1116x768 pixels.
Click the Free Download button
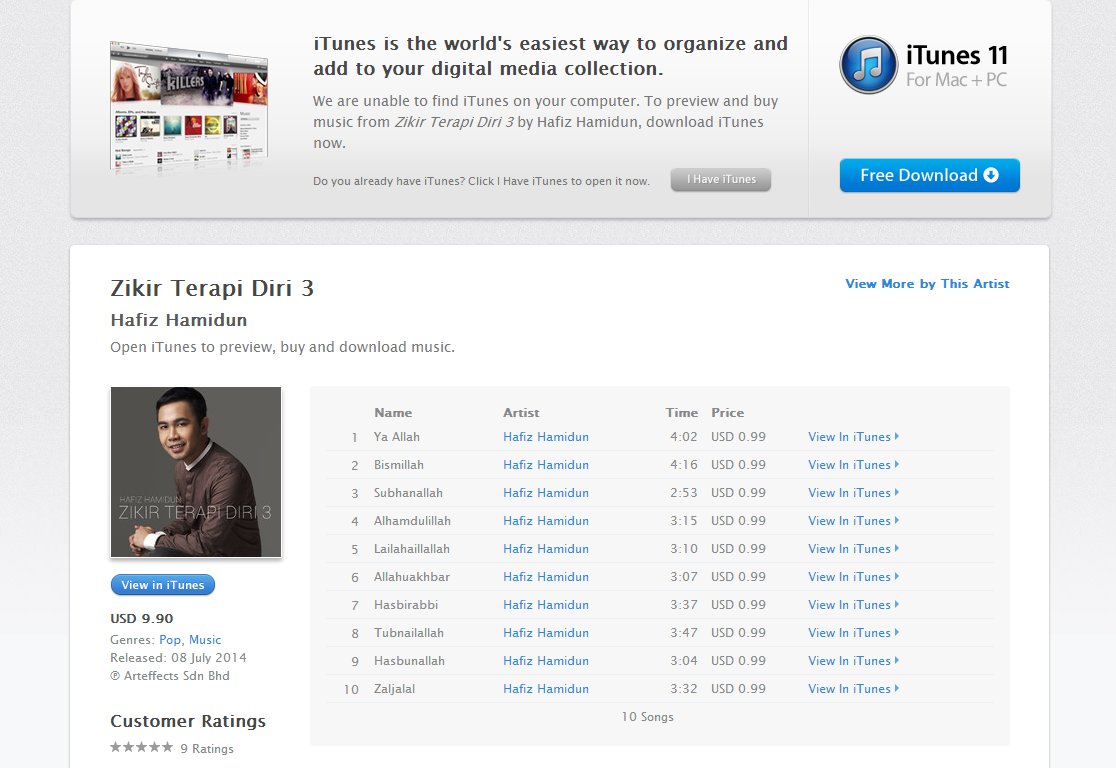click(x=930, y=175)
